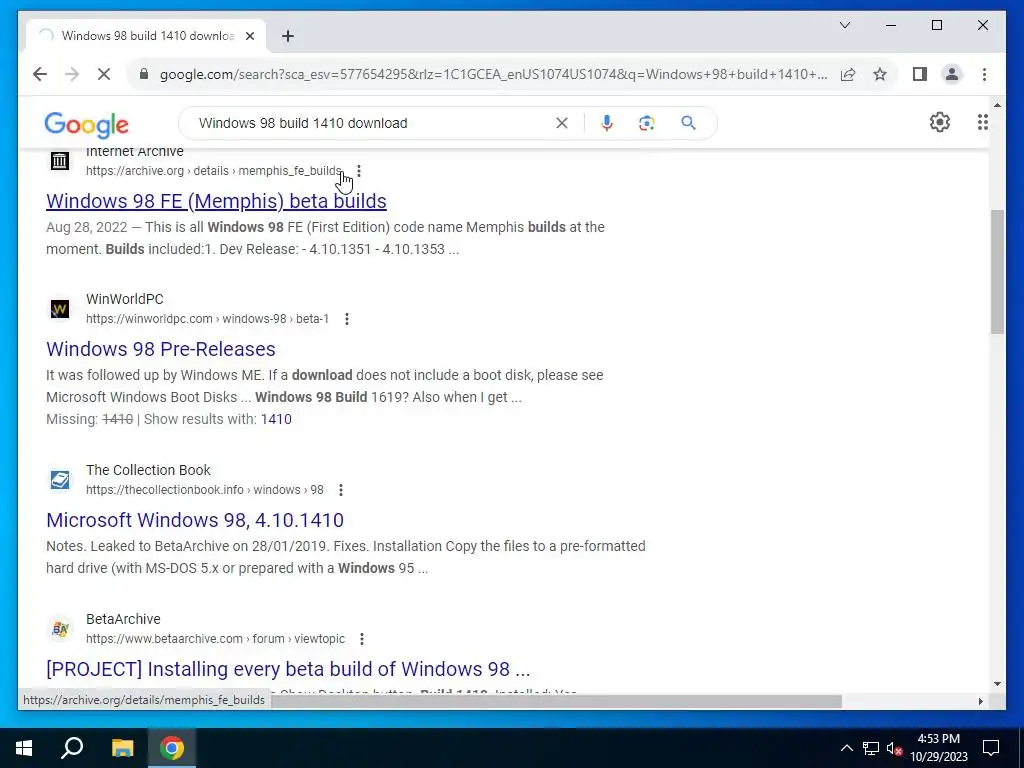Bookmark this tab with the star icon
The width and height of the screenshot is (1024, 768).
[x=880, y=74]
